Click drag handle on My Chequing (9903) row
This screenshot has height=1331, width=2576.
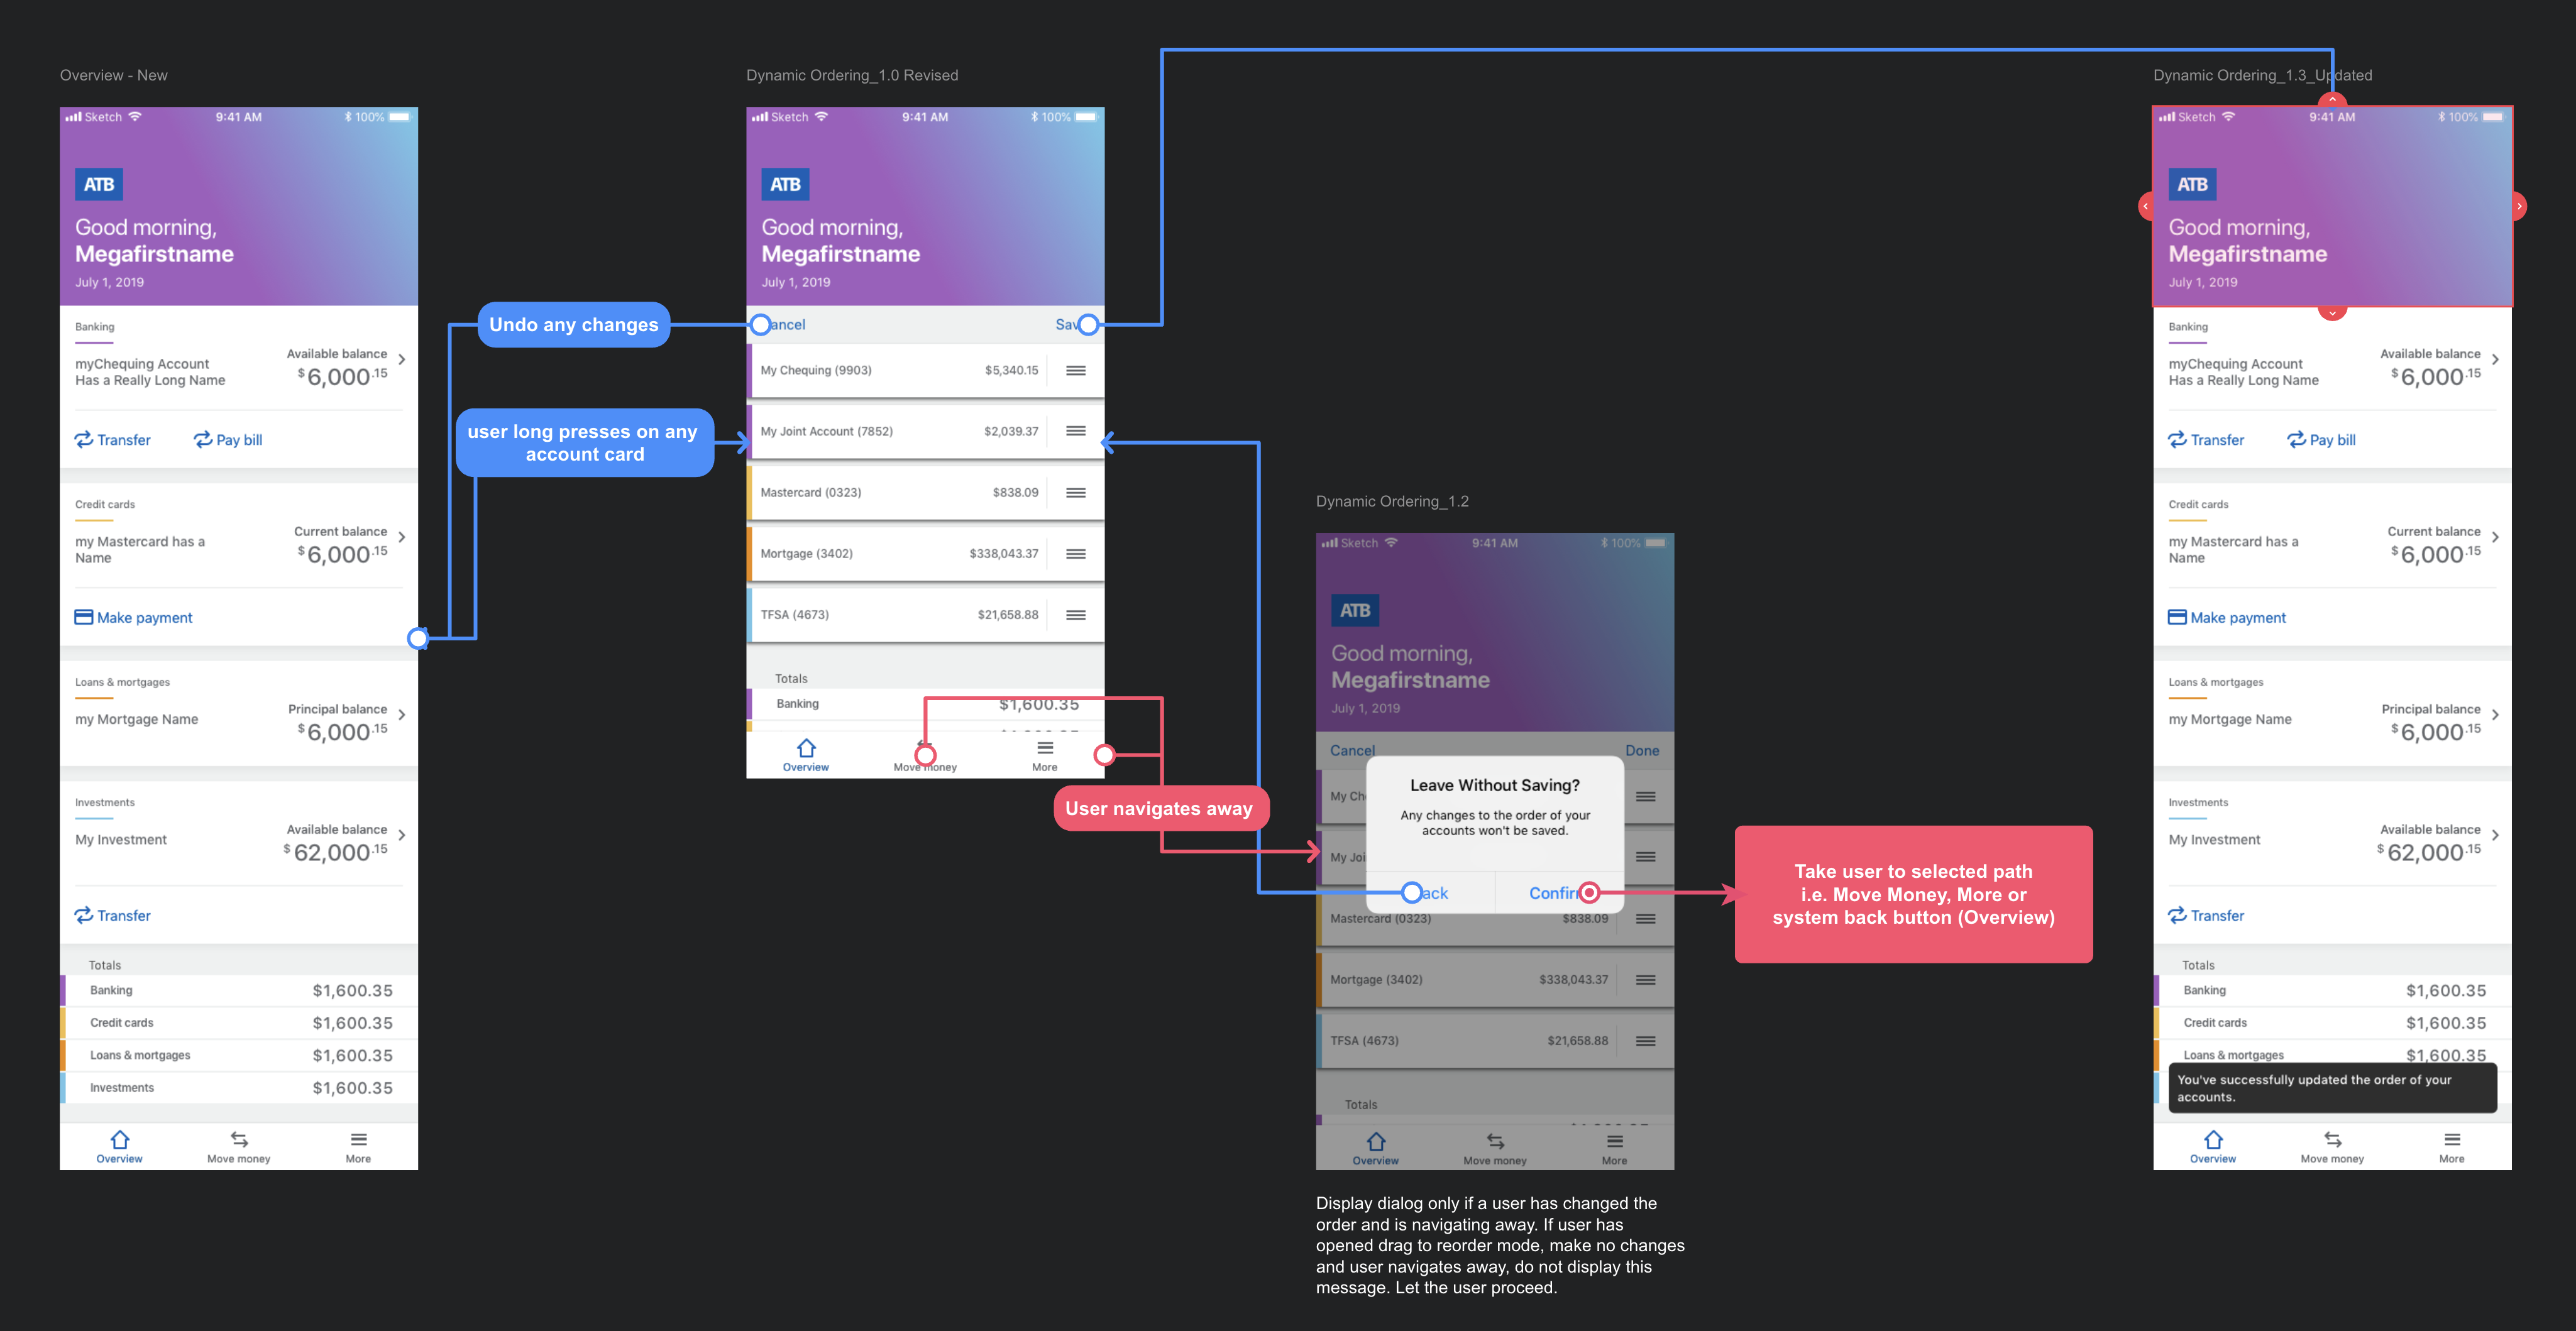point(1075,370)
